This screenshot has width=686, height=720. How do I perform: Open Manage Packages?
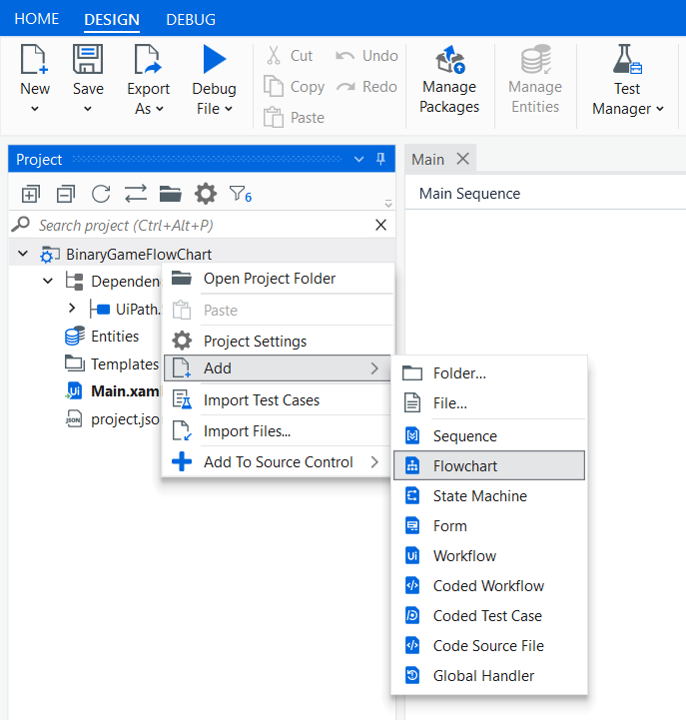(x=450, y=79)
